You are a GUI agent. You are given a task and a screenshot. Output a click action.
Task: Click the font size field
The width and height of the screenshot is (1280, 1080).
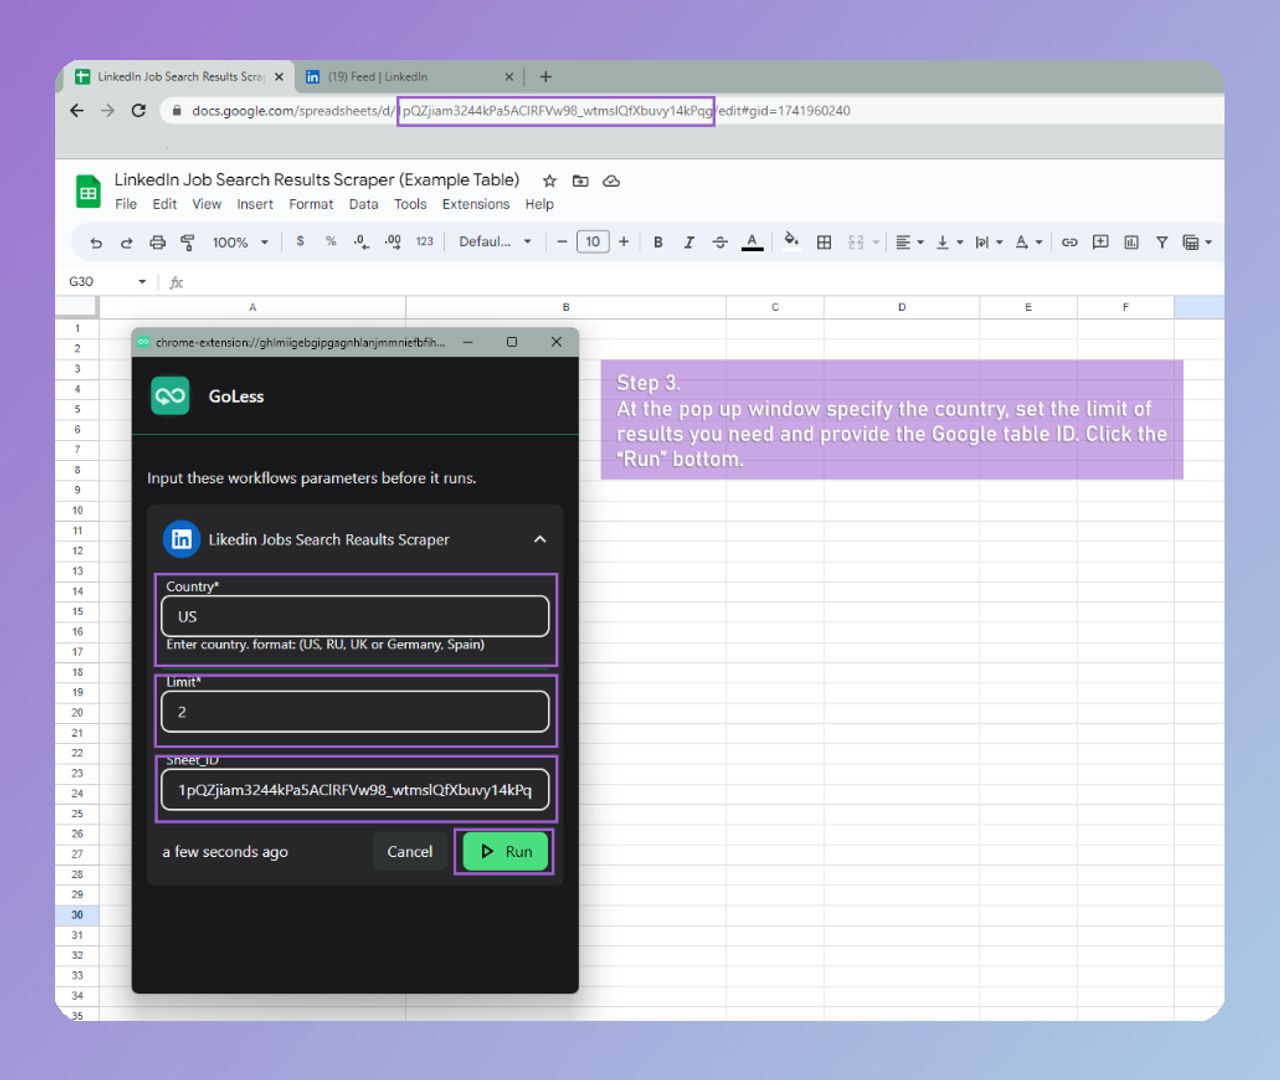[x=593, y=242]
